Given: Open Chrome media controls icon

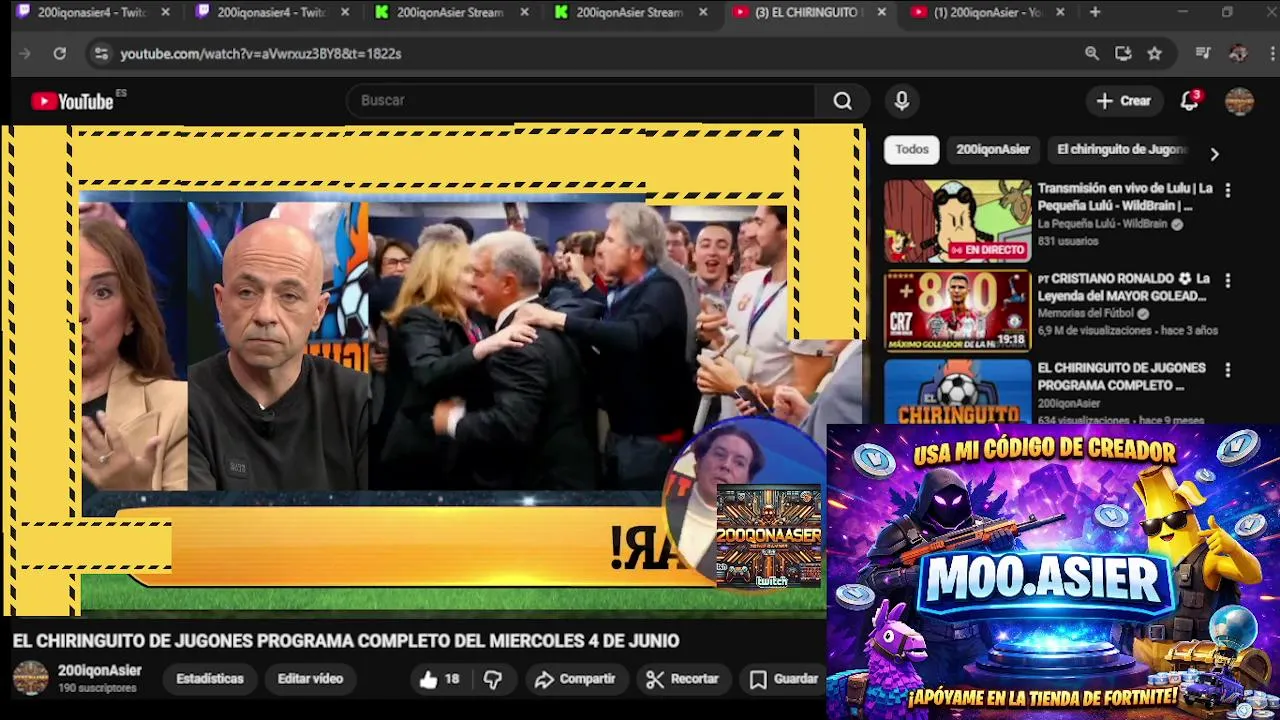Looking at the screenshot, I should coord(1203,54).
